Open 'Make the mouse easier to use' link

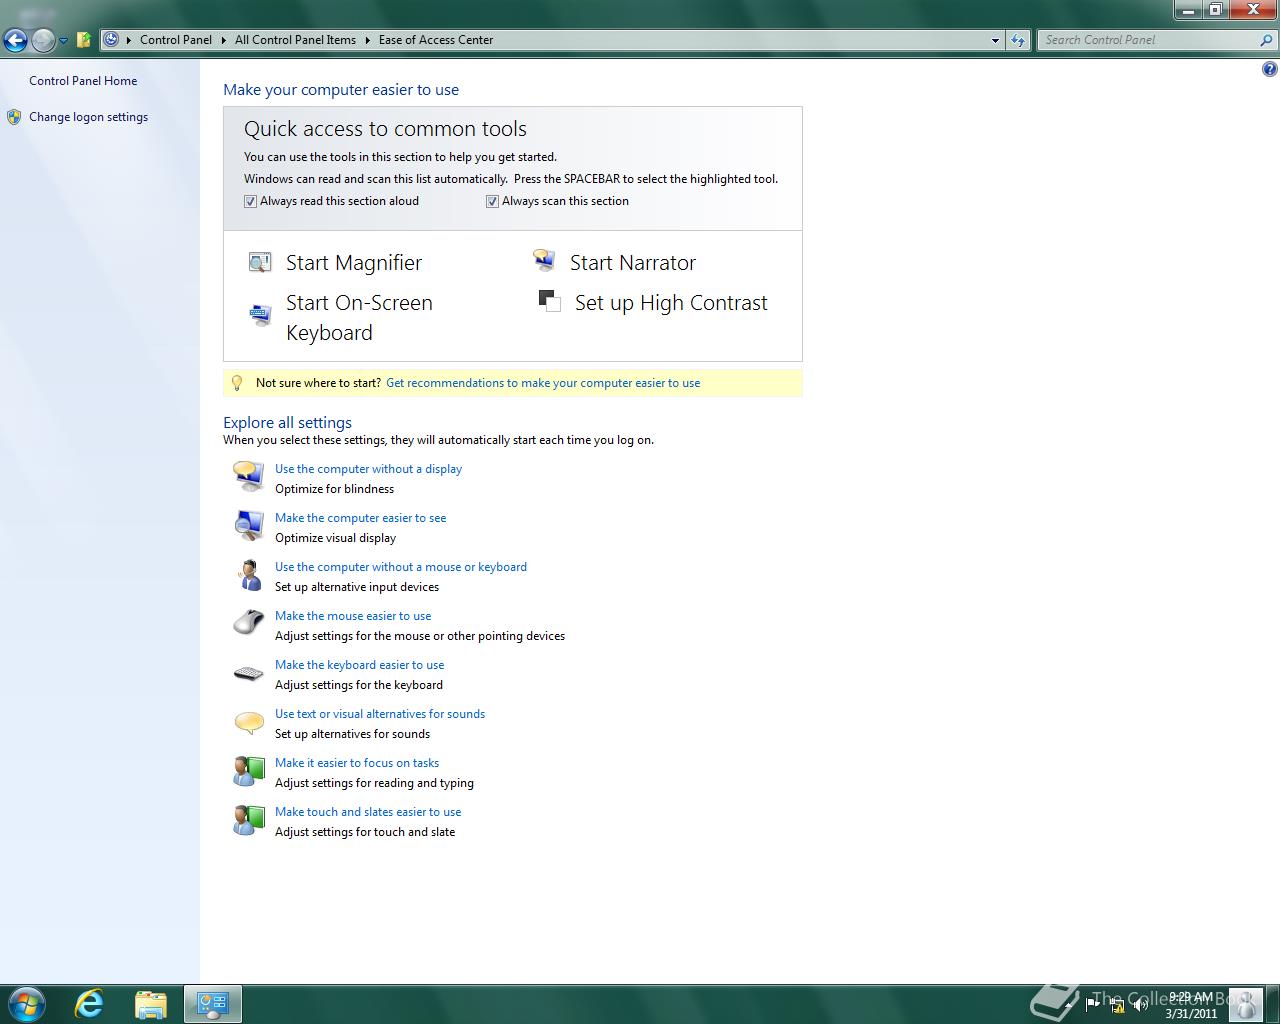(353, 615)
